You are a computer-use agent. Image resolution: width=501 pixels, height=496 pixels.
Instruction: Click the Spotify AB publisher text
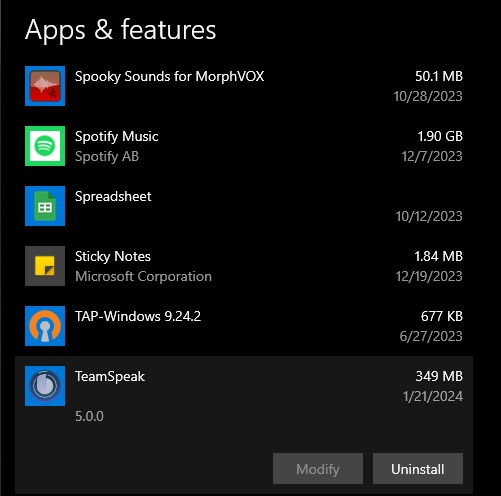pos(107,157)
